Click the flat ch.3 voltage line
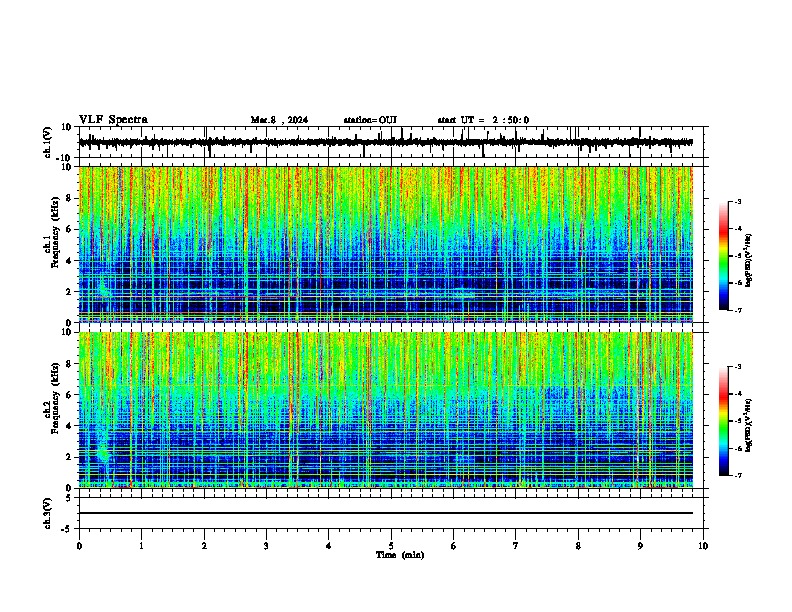 [x=386, y=513]
